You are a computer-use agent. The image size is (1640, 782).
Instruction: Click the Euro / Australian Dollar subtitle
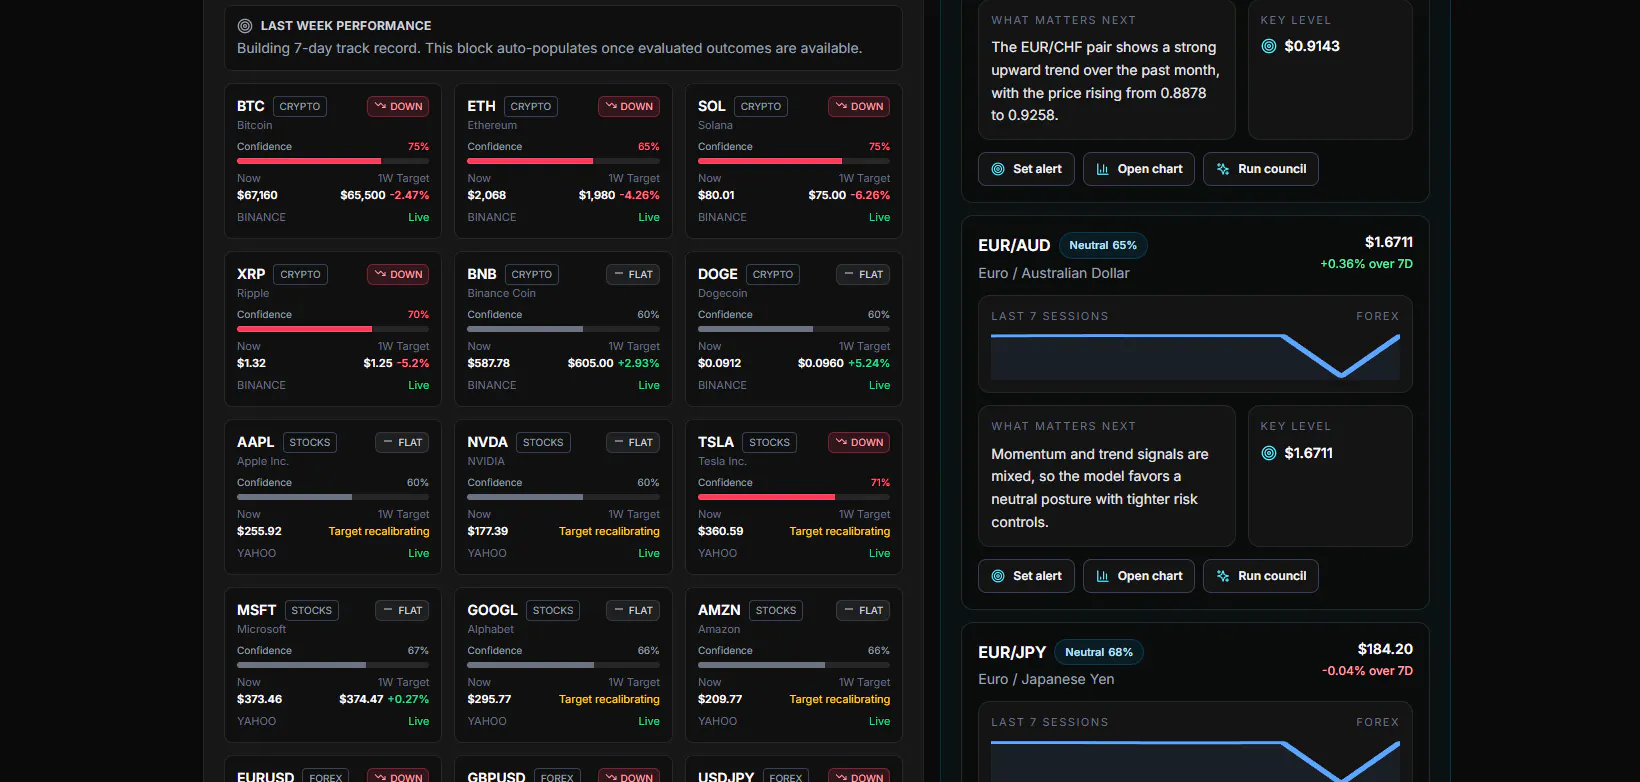tap(1054, 273)
